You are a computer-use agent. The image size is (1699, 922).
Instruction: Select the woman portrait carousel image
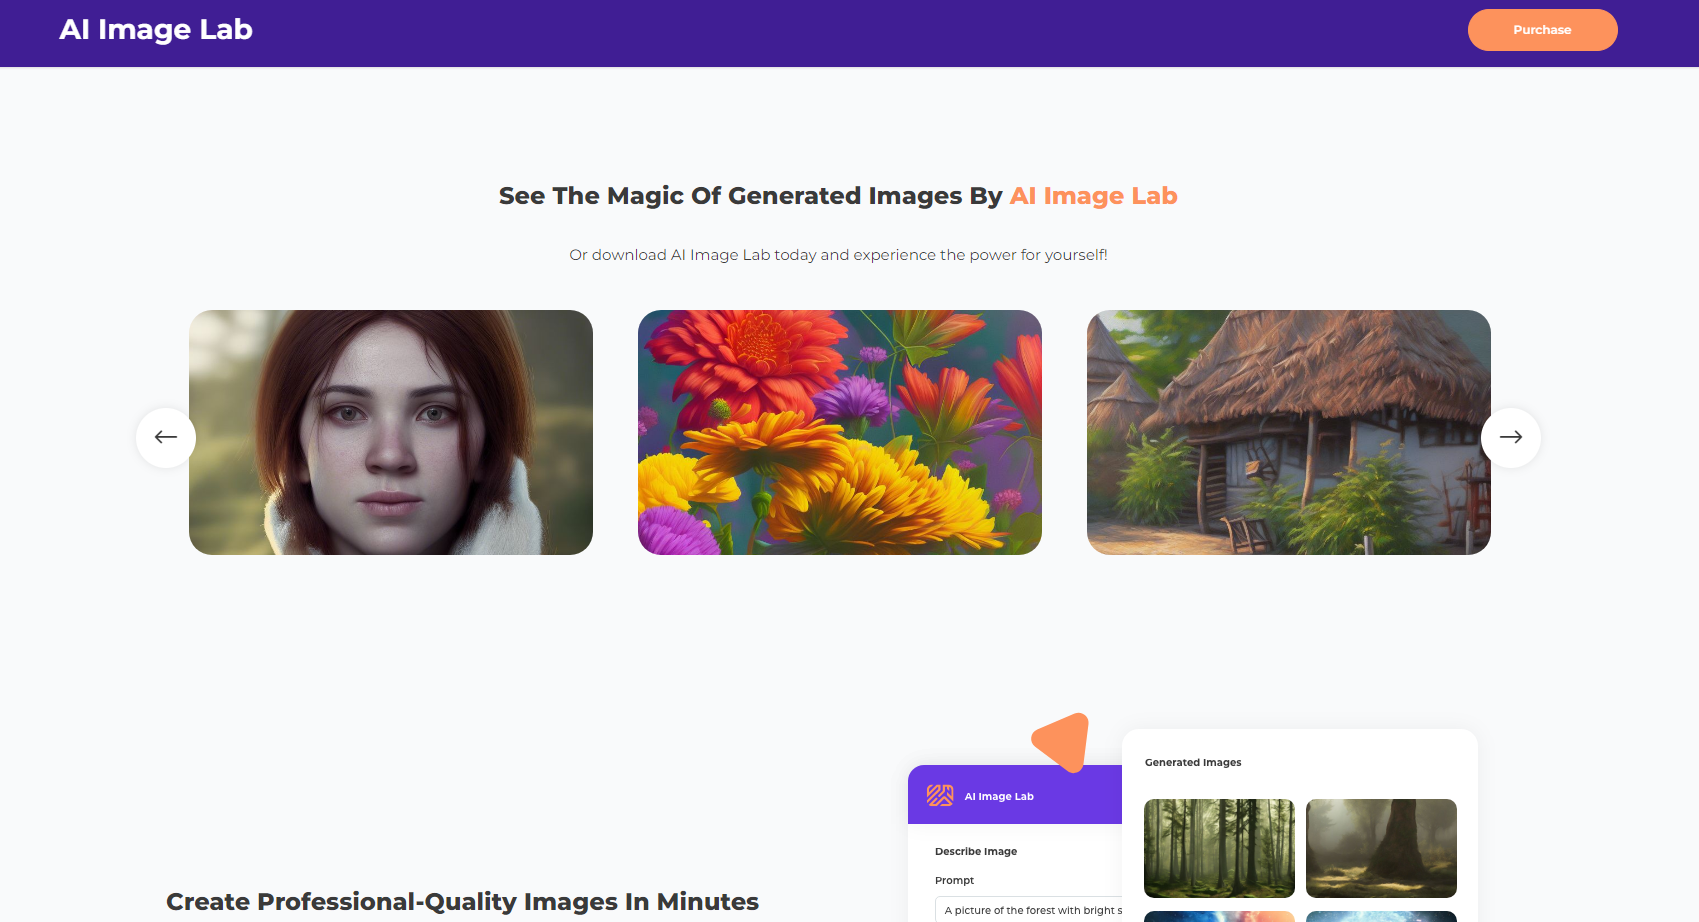(390, 432)
